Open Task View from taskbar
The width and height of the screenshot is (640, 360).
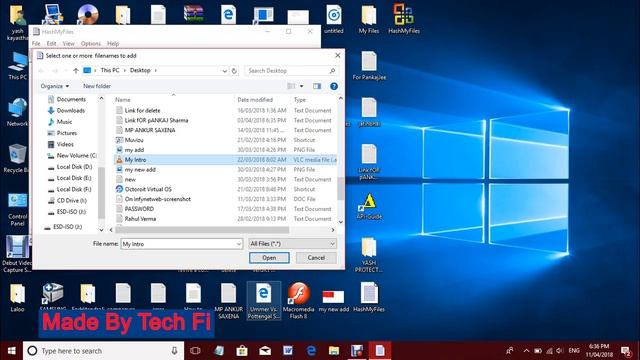click(195, 351)
